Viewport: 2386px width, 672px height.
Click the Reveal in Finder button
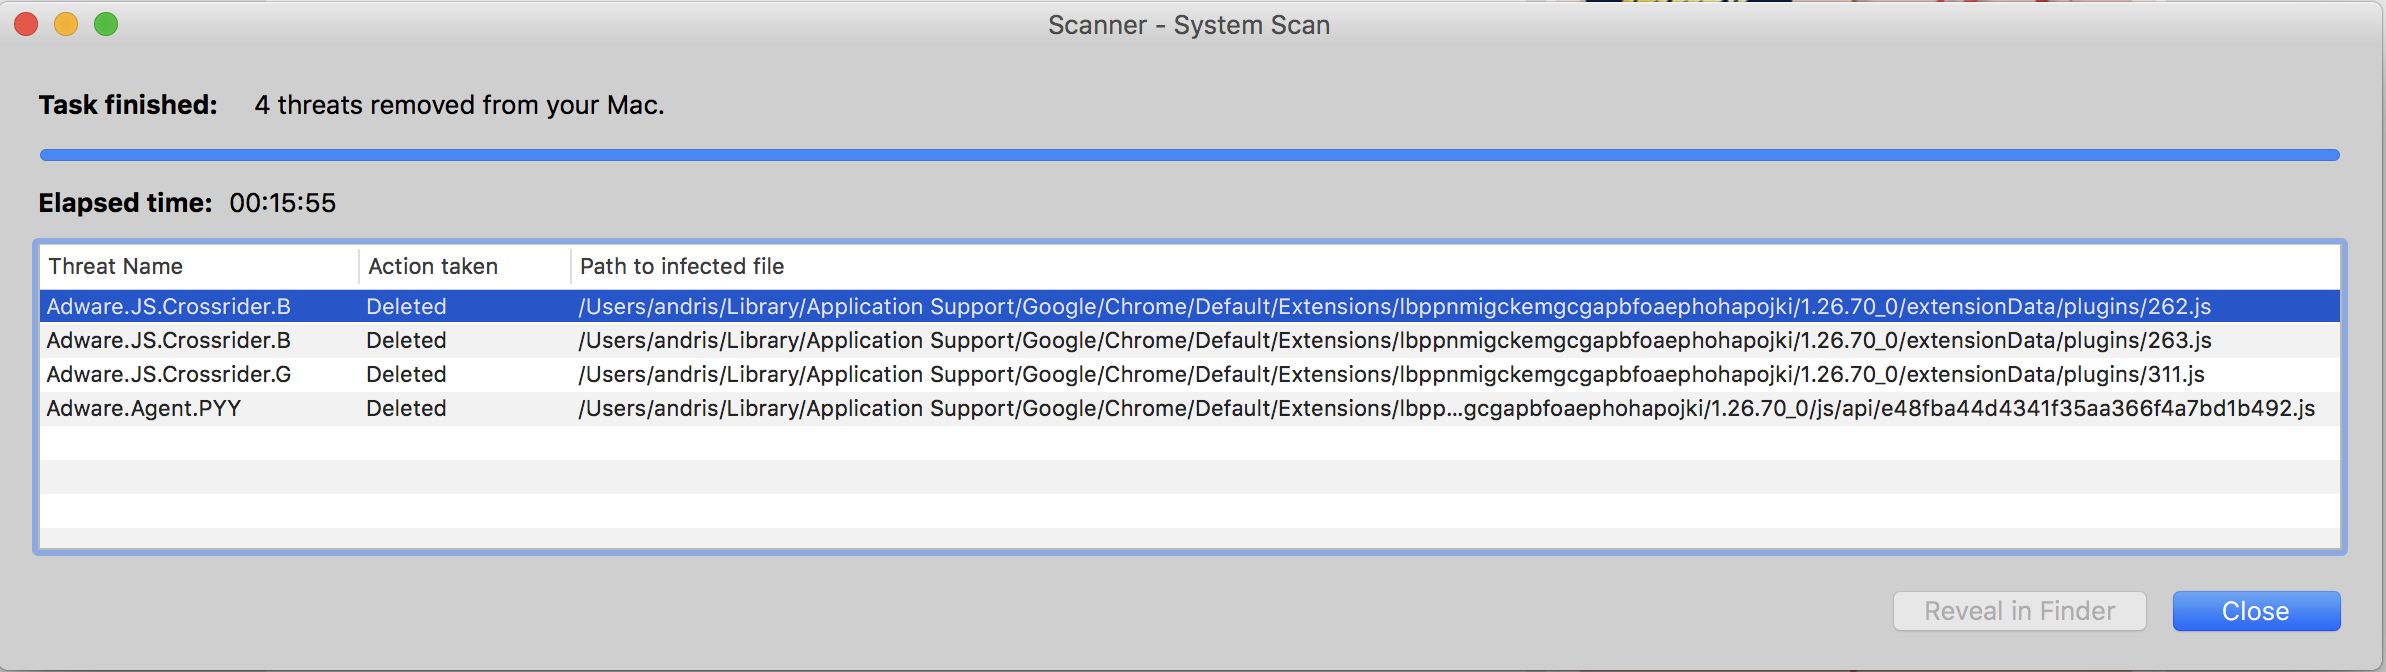coord(2020,611)
